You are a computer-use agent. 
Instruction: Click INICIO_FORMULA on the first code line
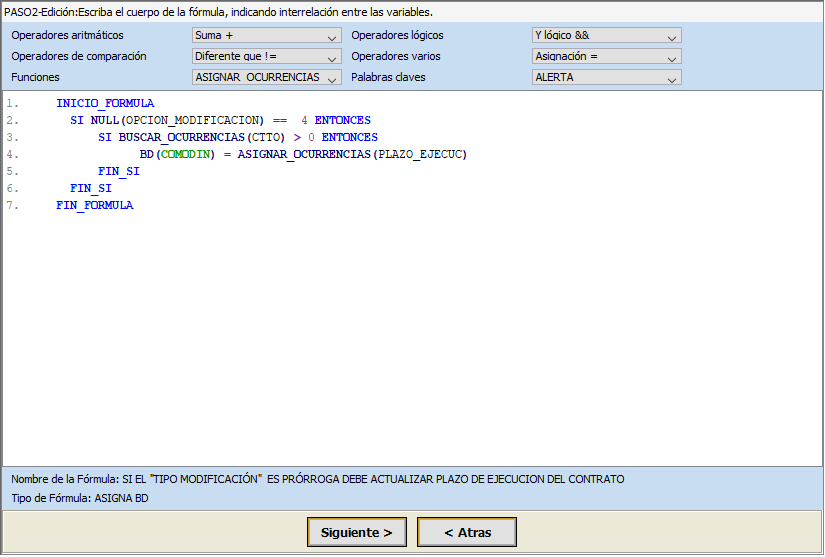pos(105,103)
